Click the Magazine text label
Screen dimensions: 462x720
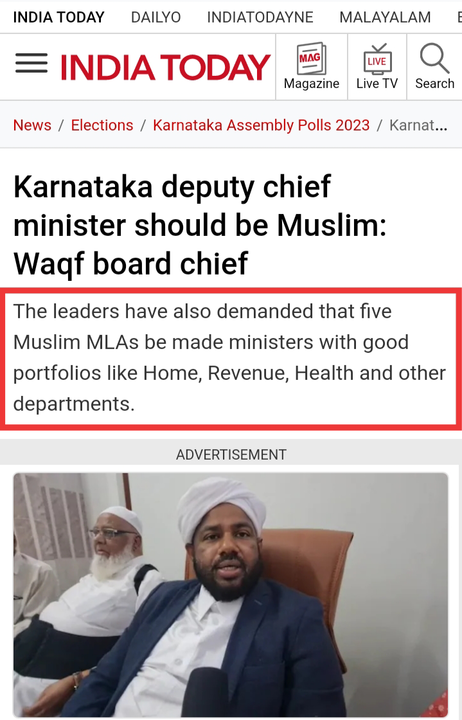tap(311, 84)
